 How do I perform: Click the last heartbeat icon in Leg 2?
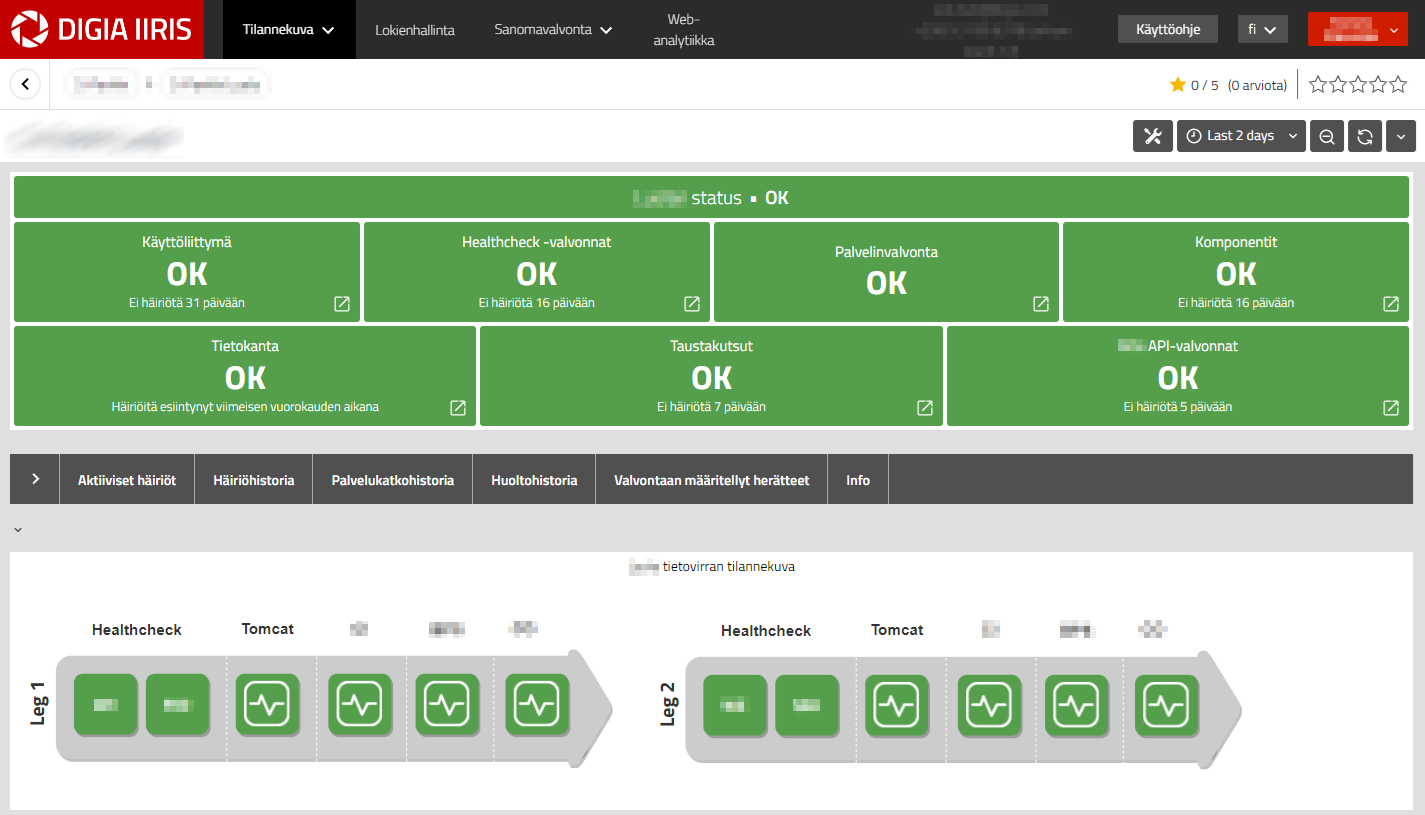coord(1167,706)
